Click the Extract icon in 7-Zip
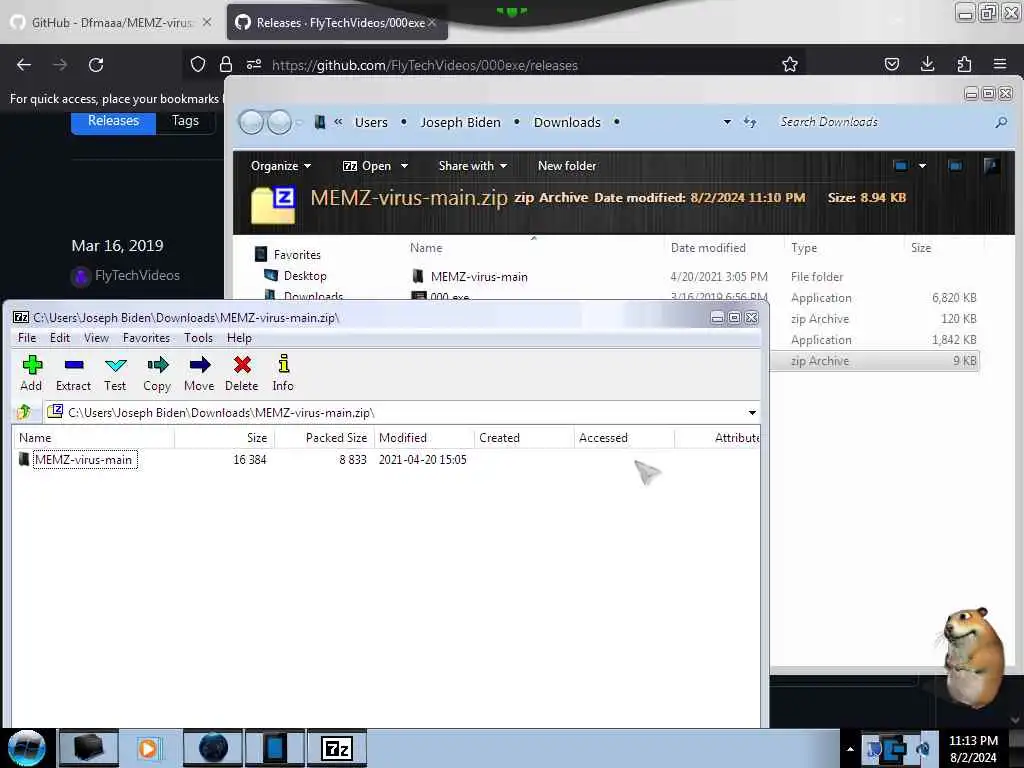The width and height of the screenshot is (1024, 768). (74, 365)
